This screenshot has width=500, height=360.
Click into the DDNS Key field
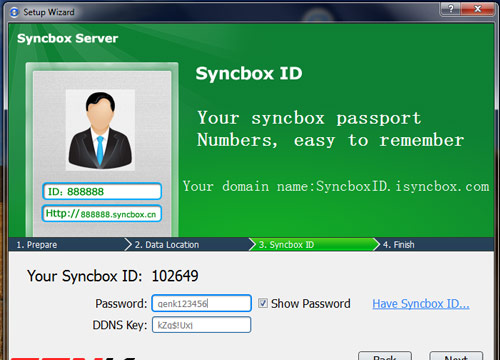click(201, 325)
